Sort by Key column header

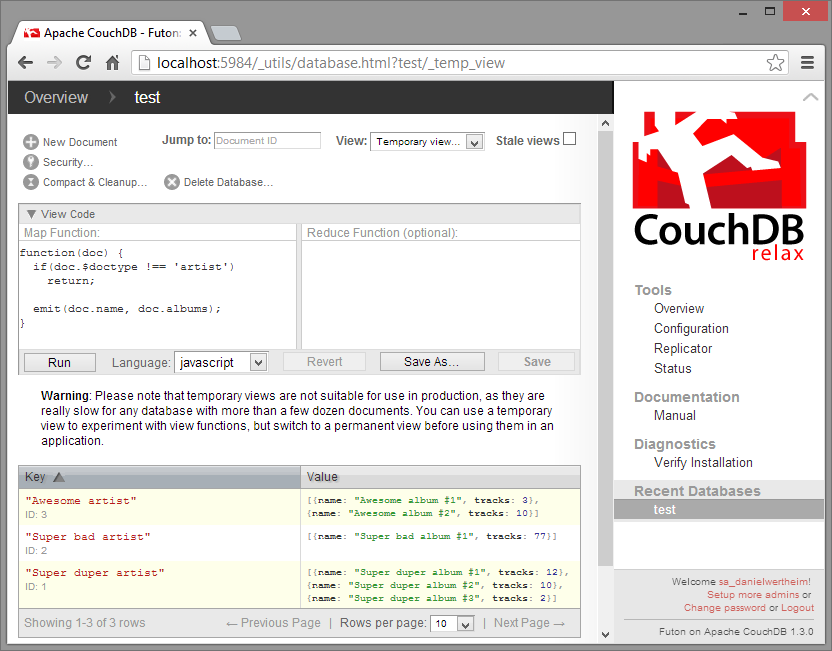(159, 477)
